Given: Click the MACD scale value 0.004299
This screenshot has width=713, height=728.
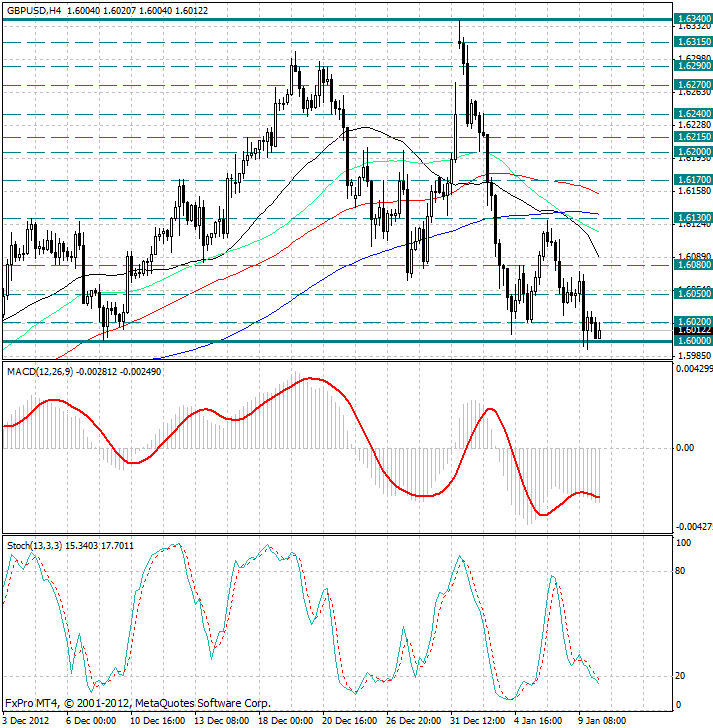Looking at the screenshot, I should (x=694, y=369).
